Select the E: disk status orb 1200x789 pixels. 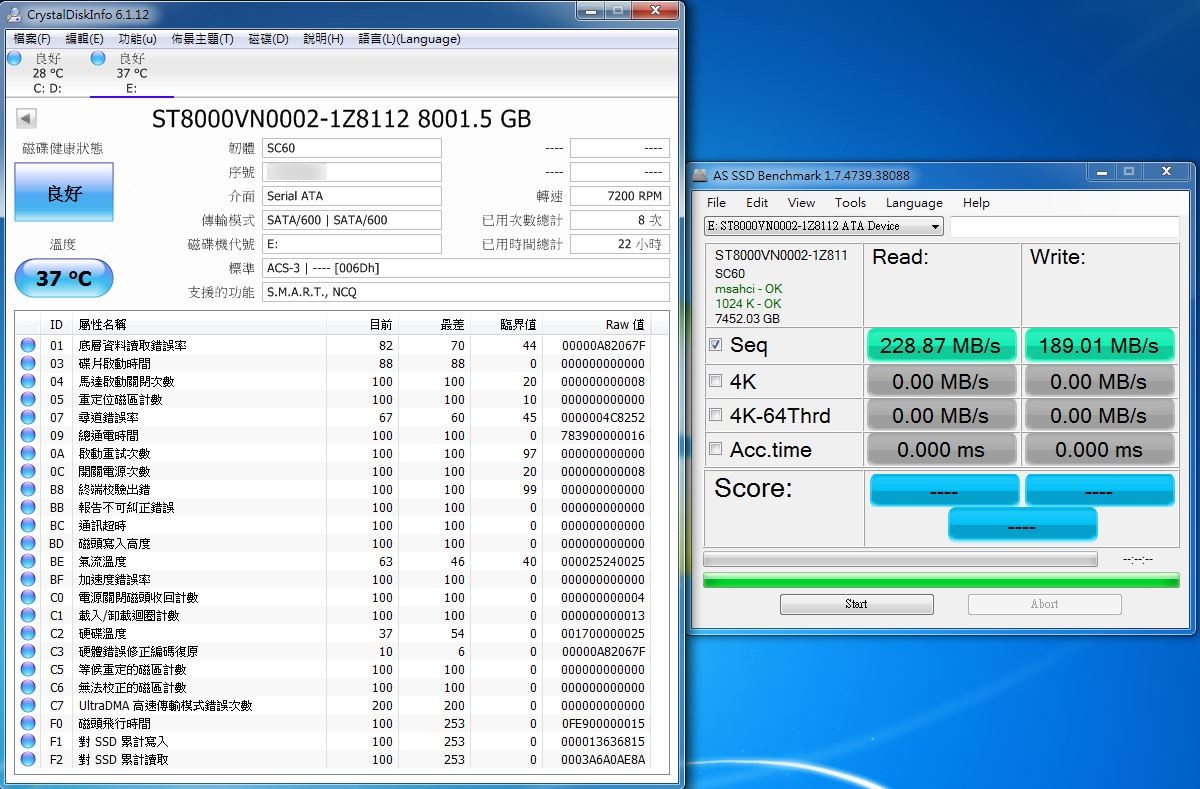(x=98, y=59)
